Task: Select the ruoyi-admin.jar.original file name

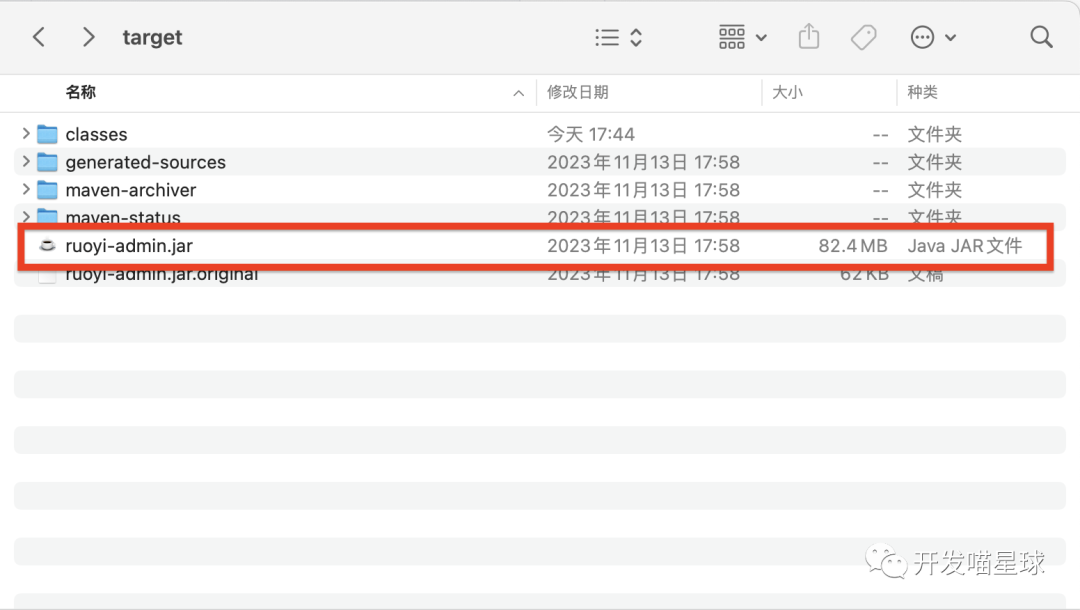Action: (162, 275)
